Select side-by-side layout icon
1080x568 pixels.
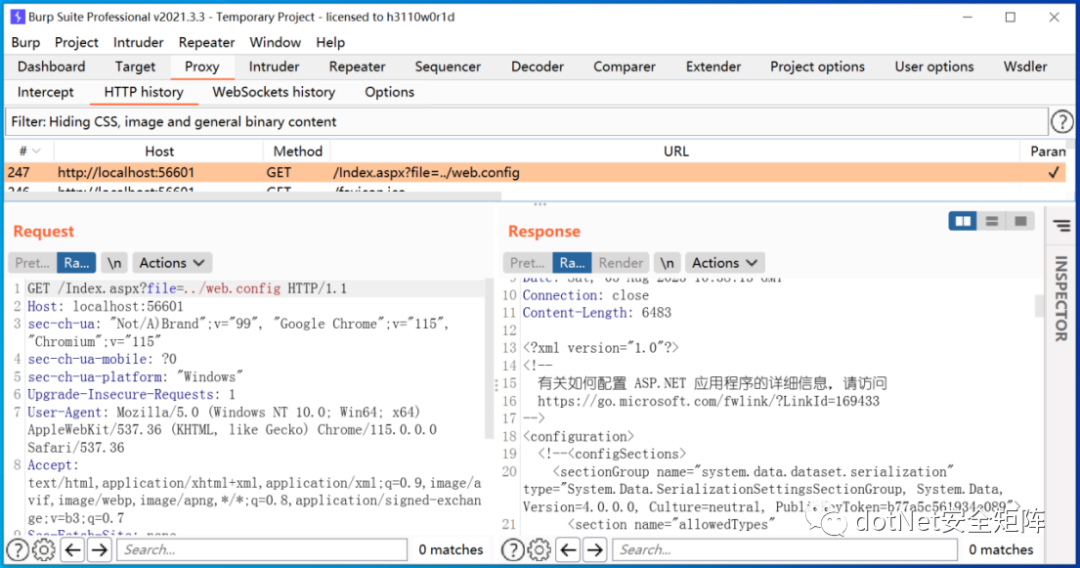962,221
